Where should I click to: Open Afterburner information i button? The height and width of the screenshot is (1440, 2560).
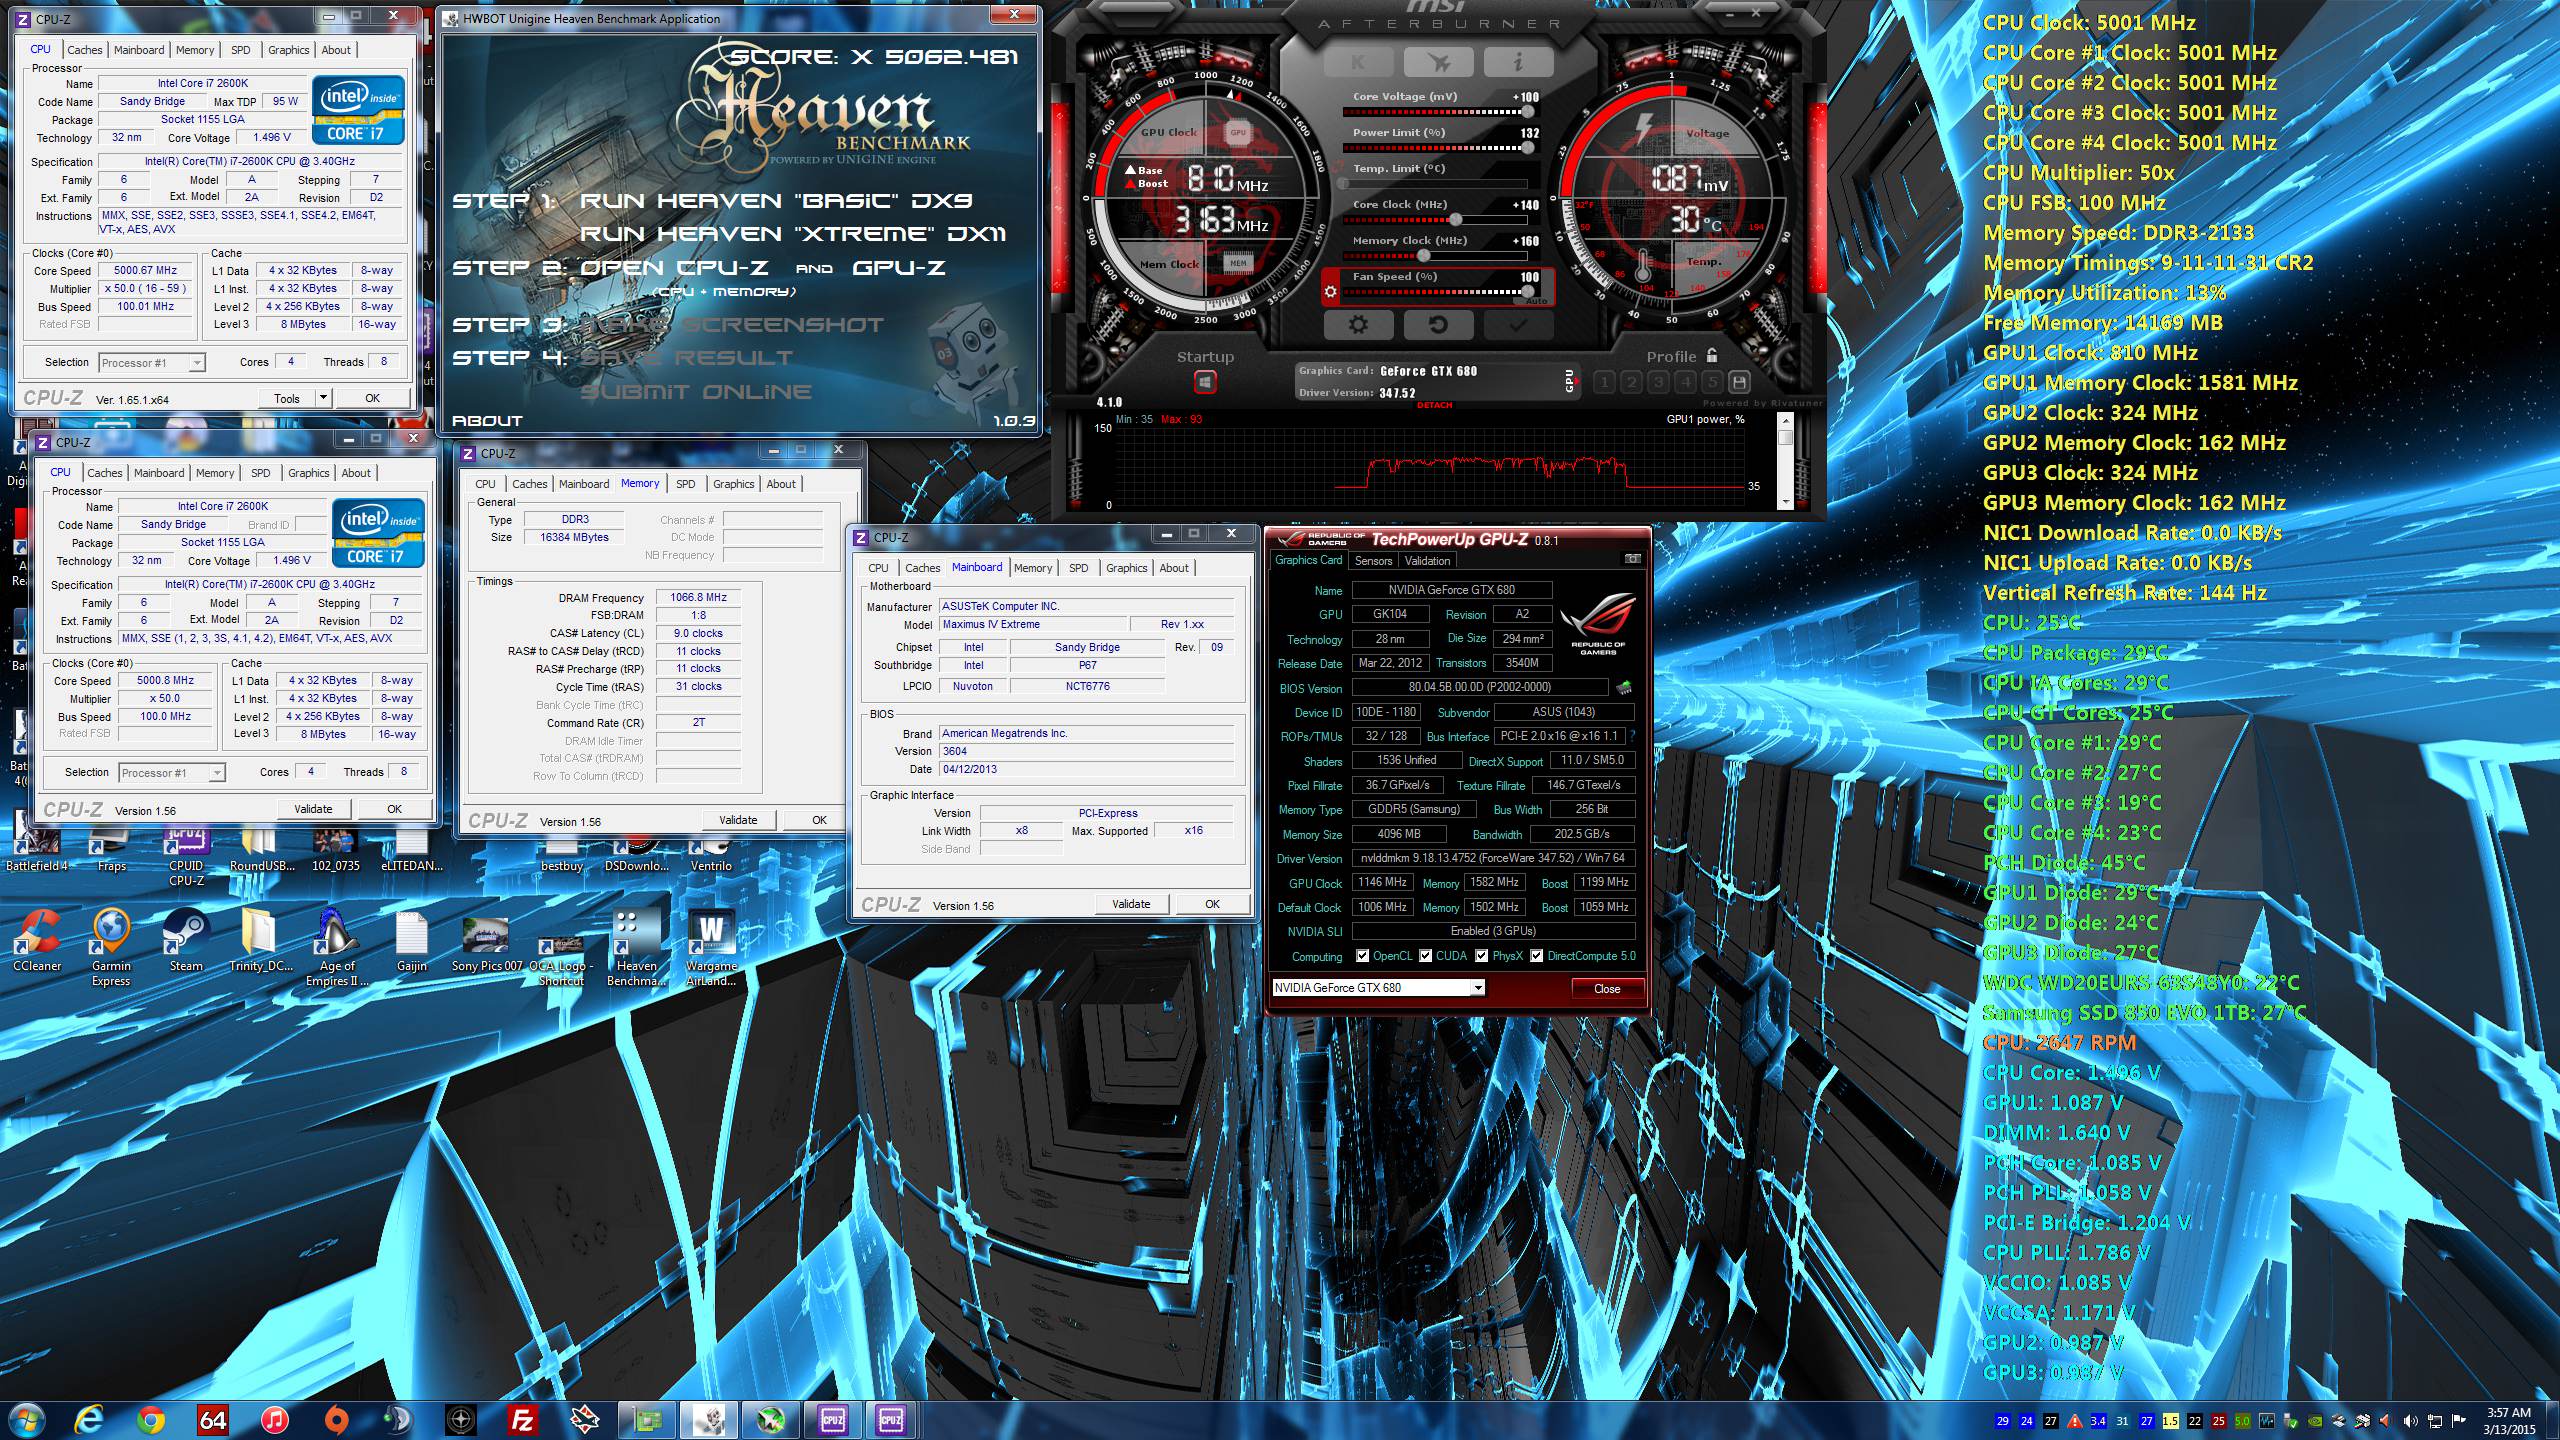pos(1518,62)
